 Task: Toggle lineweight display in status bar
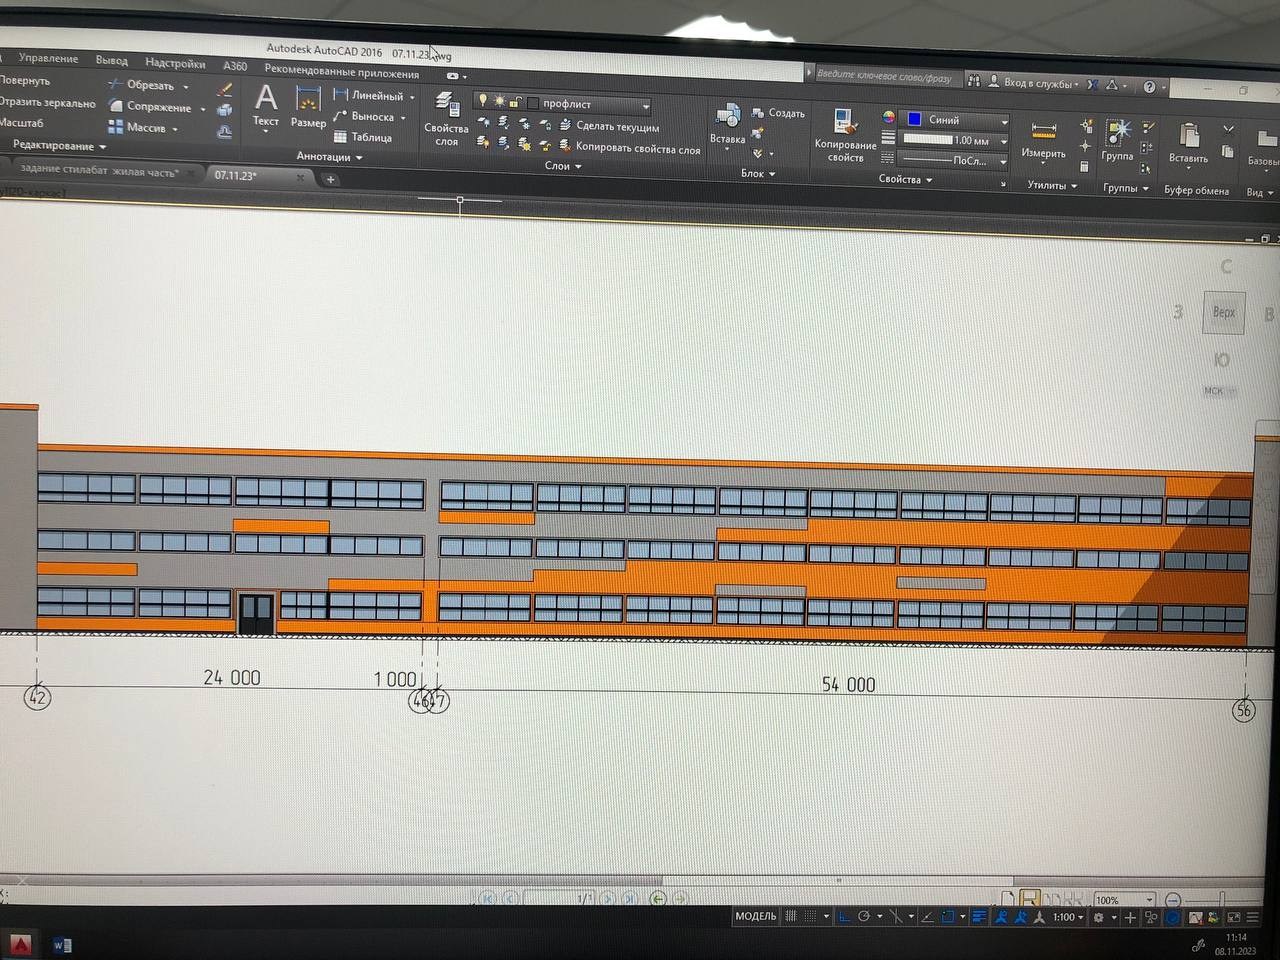[979, 916]
